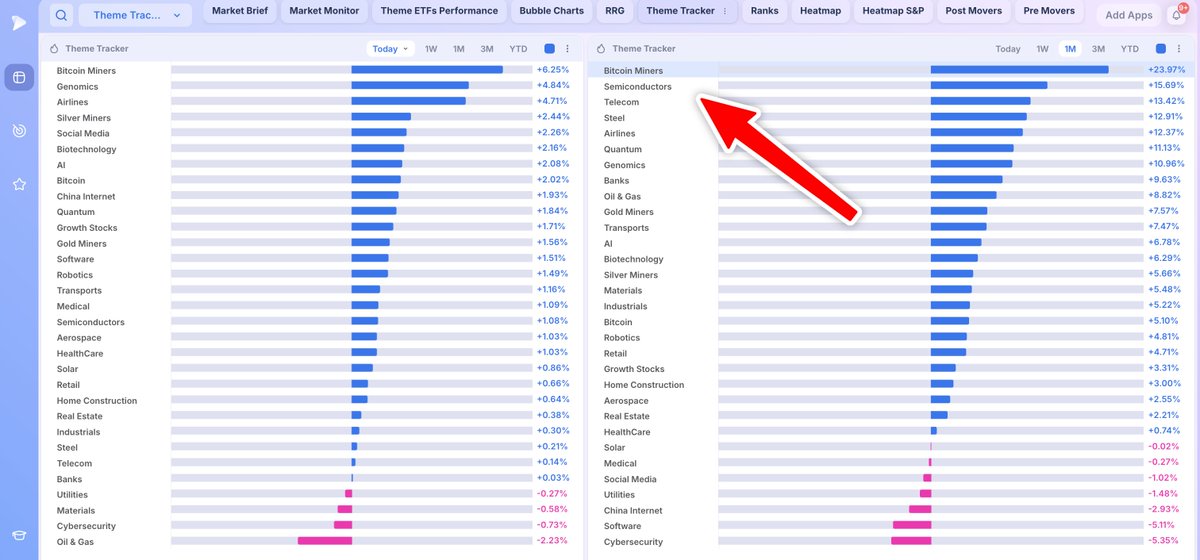1200x560 pixels.
Task: Open three-dot menu on Theme Tracker tab
Action: (724, 11)
